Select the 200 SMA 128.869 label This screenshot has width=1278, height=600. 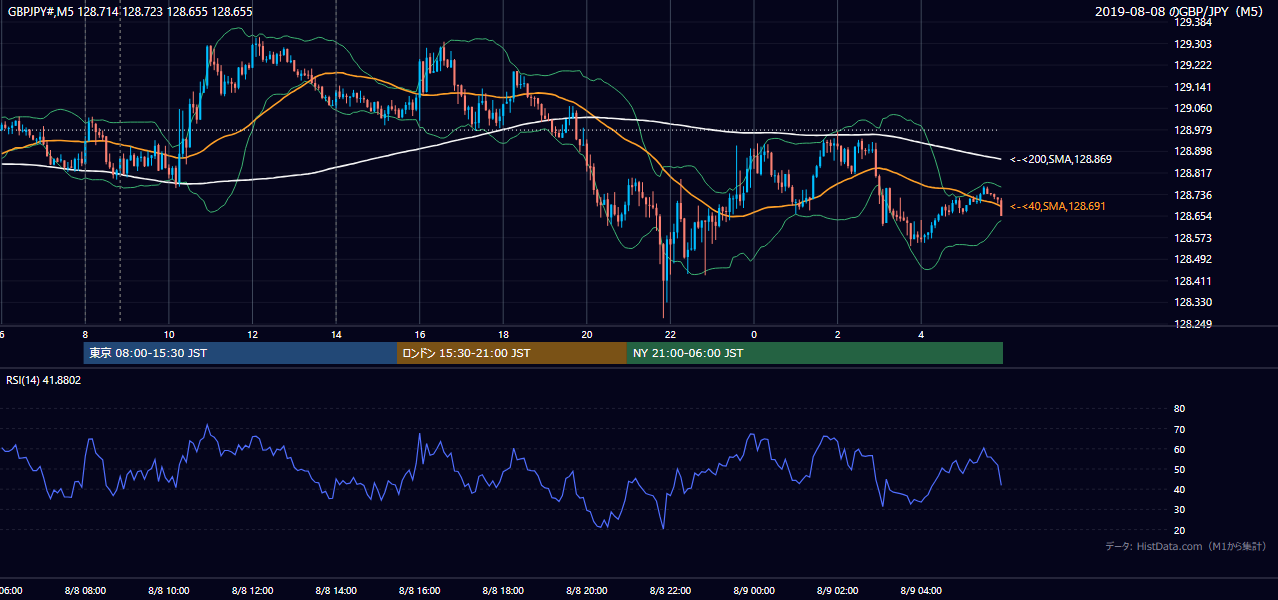pyautogui.click(x=1060, y=159)
